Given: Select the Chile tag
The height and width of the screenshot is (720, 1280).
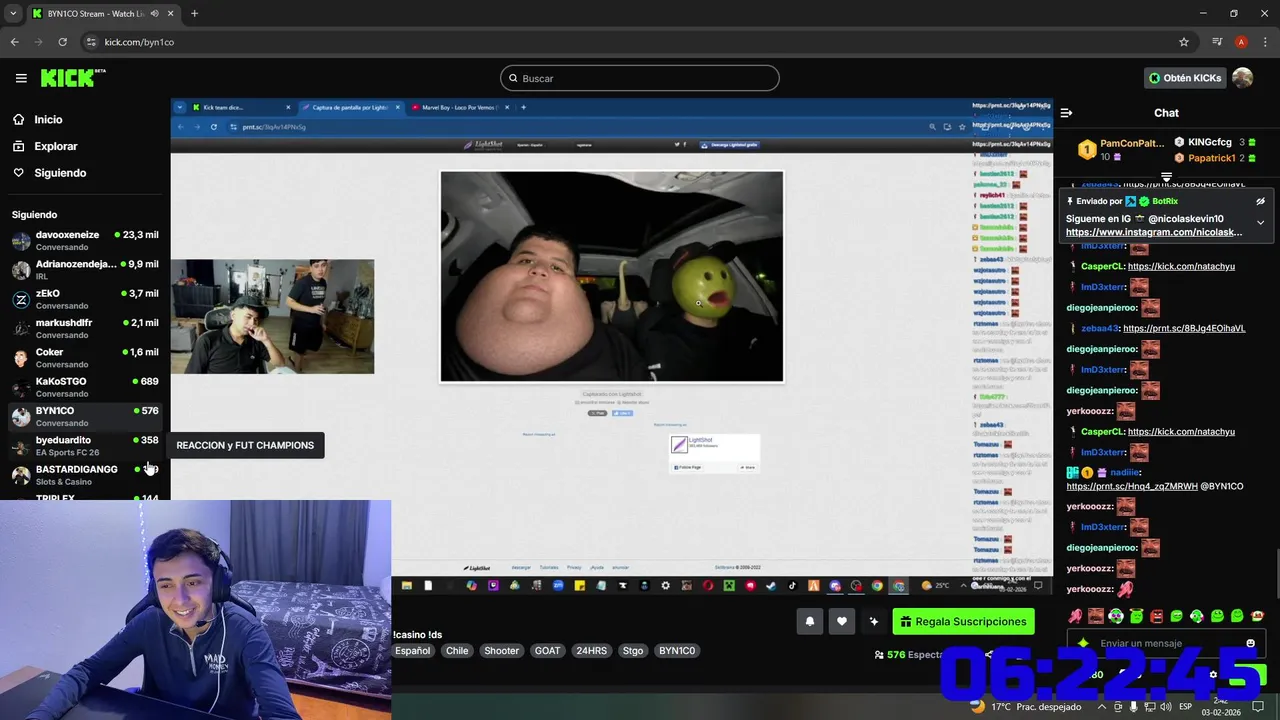Looking at the screenshot, I should [457, 650].
